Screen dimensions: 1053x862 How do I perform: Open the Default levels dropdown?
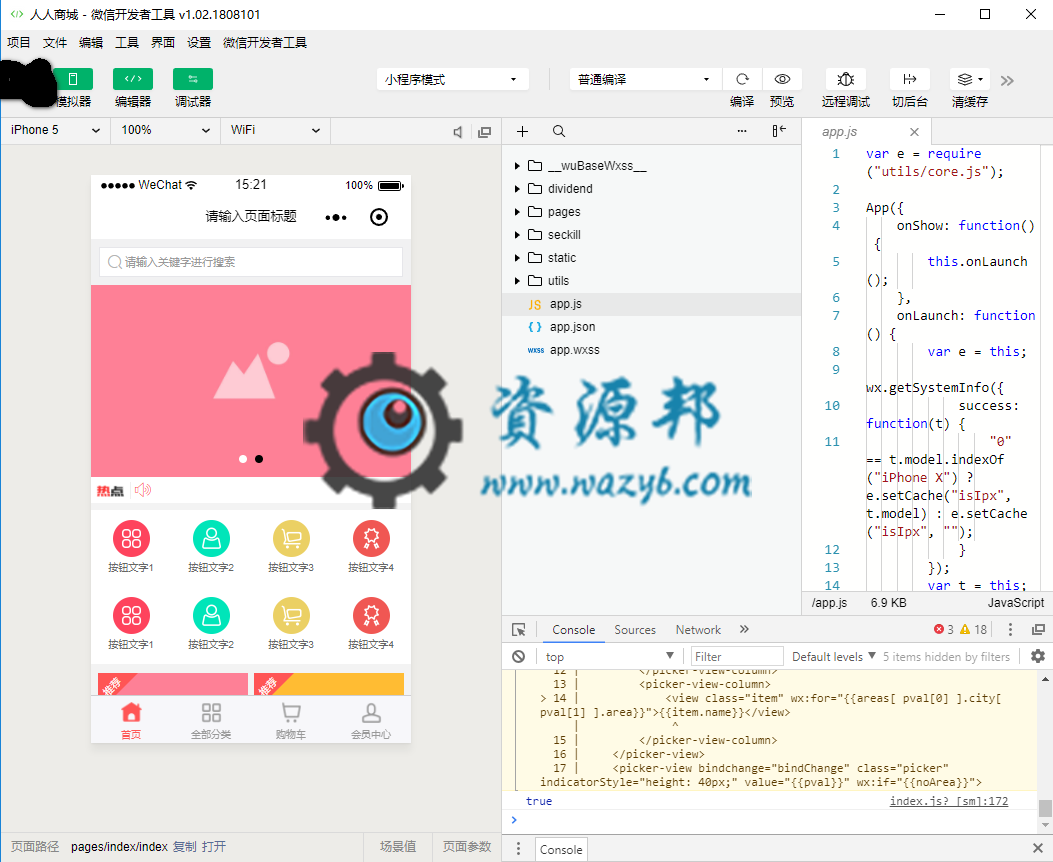tap(833, 657)
